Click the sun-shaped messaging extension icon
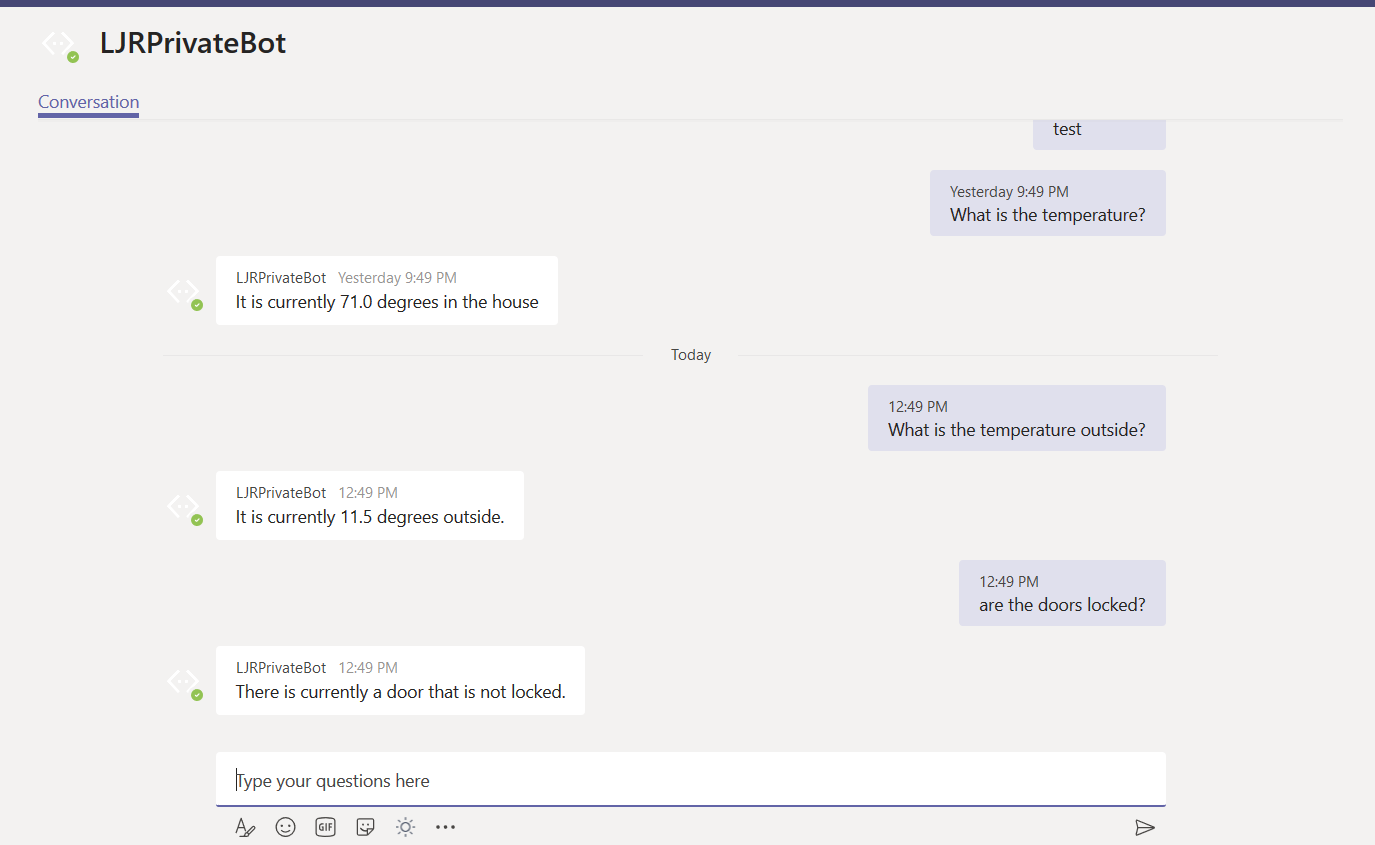The image size is (1375, 845). pyautogui.click(x=405, y=827)
